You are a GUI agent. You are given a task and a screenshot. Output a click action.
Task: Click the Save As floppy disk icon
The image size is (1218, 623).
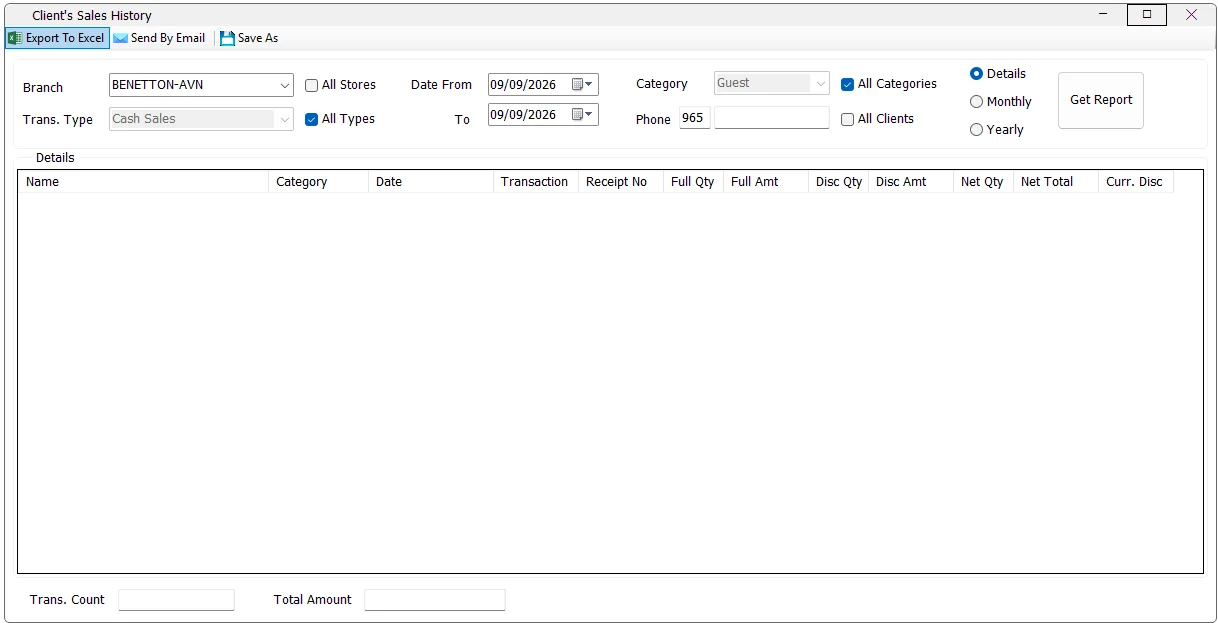(227, 38)
